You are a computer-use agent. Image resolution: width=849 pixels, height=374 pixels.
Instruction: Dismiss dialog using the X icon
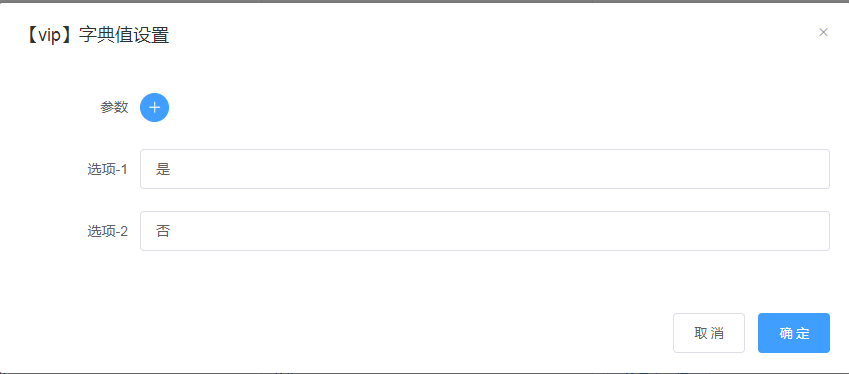(823, 32)
